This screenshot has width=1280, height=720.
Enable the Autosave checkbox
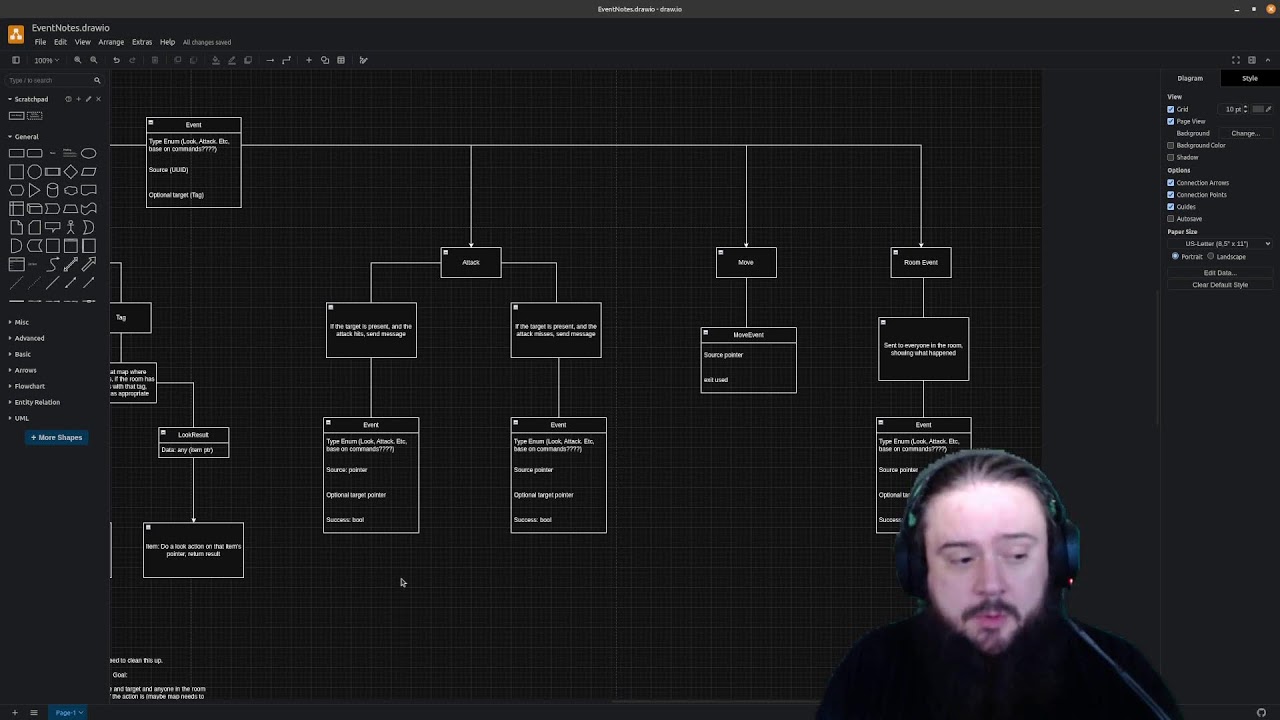(x=1171, y=219)
